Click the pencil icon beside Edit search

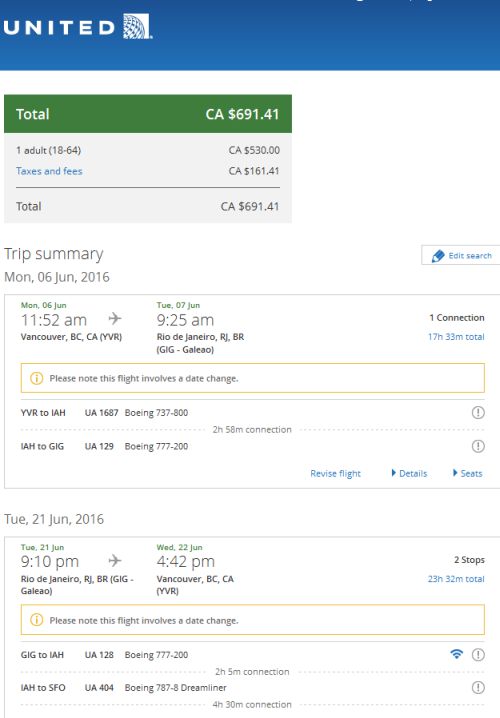tap(438, 256)
